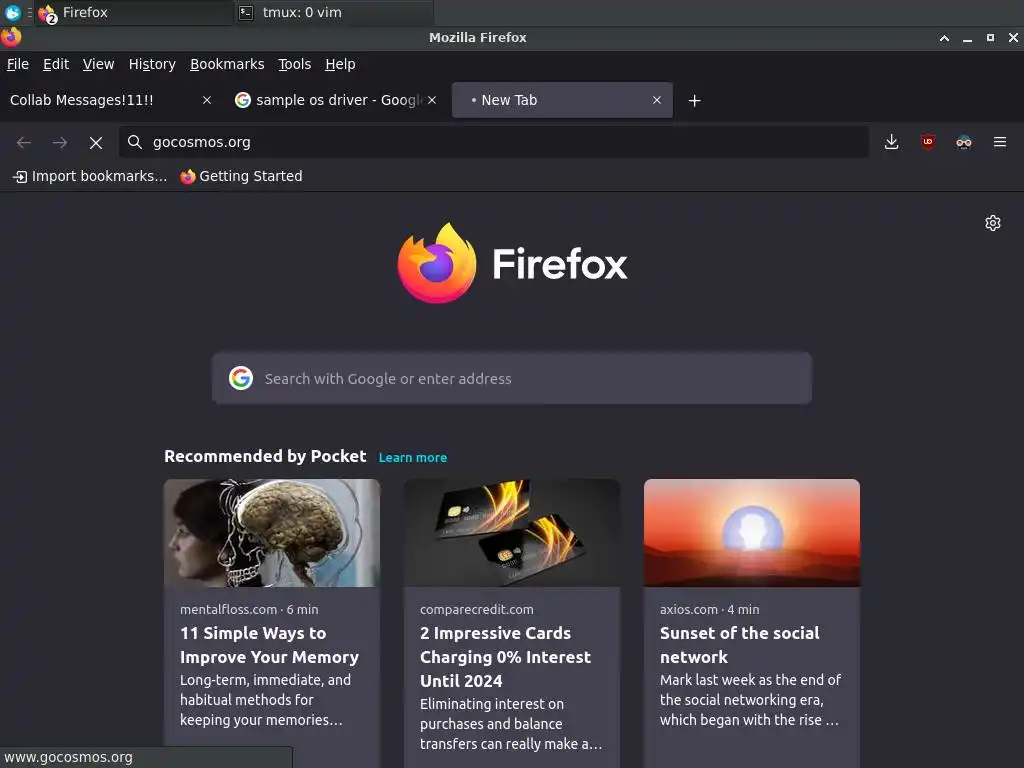Screen dimensions: 1024x768
Task: Open the hamburger application menu
Action: click(x=1000, y=142)
